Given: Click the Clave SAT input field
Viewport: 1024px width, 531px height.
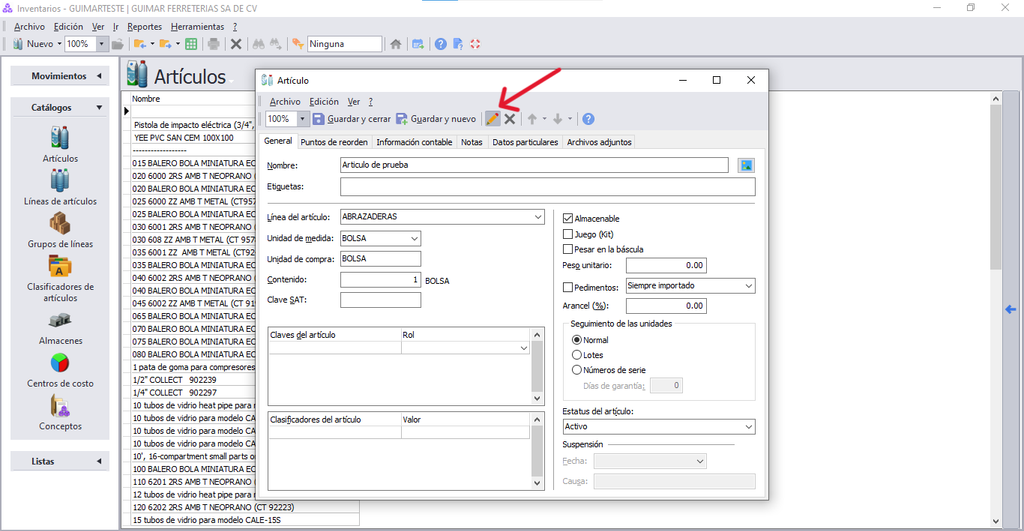Looking at the screenshot, I should pos(380,300).
